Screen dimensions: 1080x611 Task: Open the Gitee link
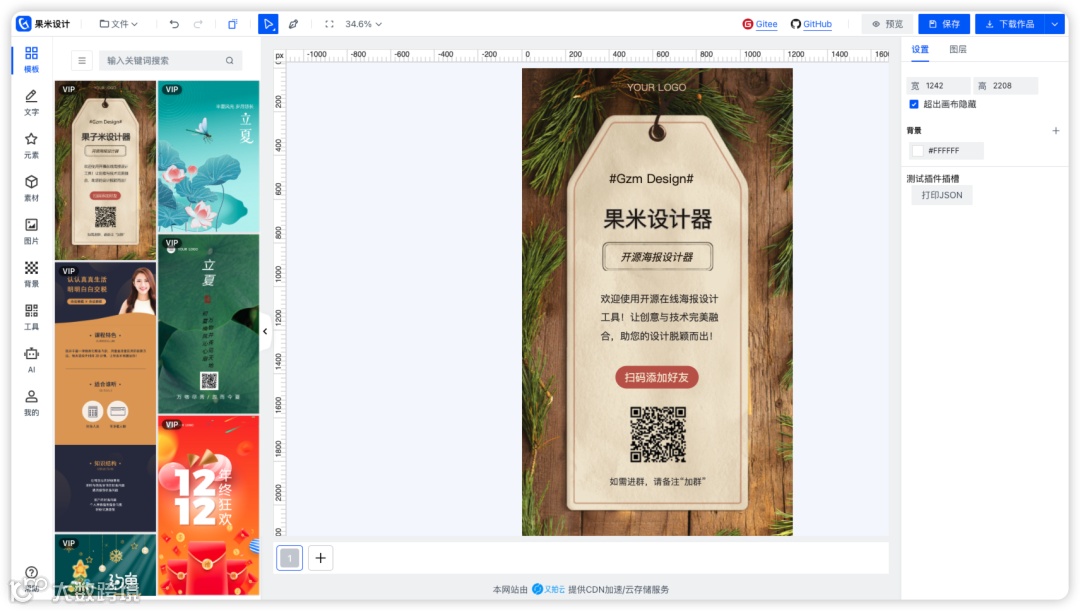coord(760,24)
